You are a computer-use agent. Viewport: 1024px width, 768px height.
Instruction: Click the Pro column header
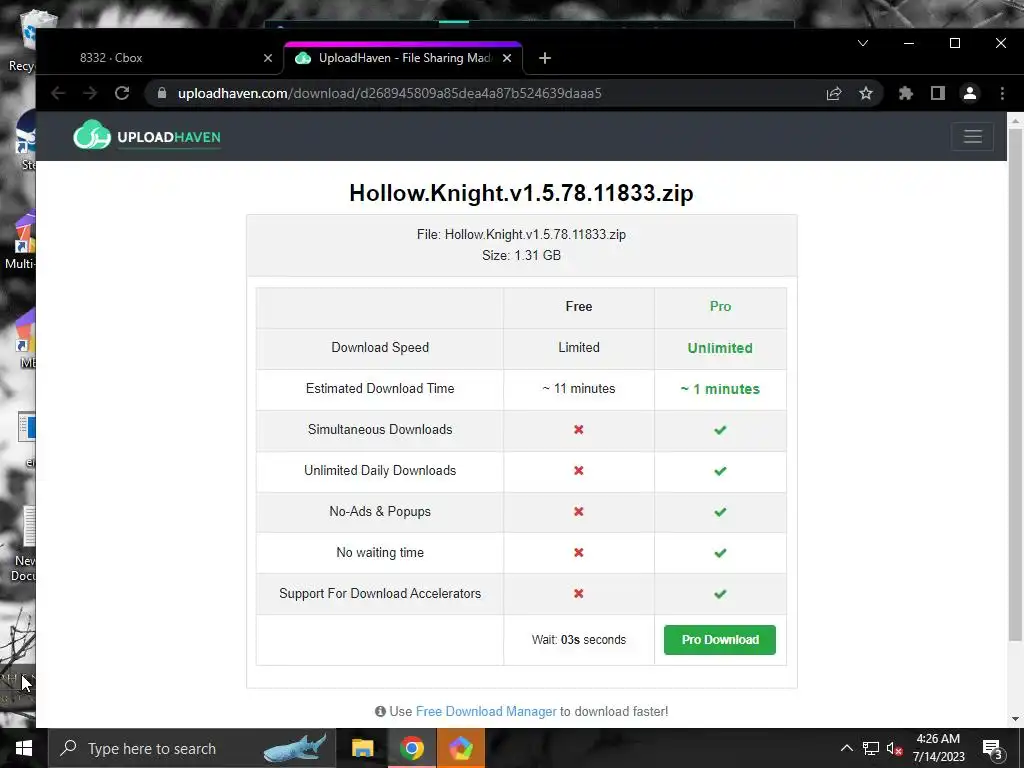point(720,306)
